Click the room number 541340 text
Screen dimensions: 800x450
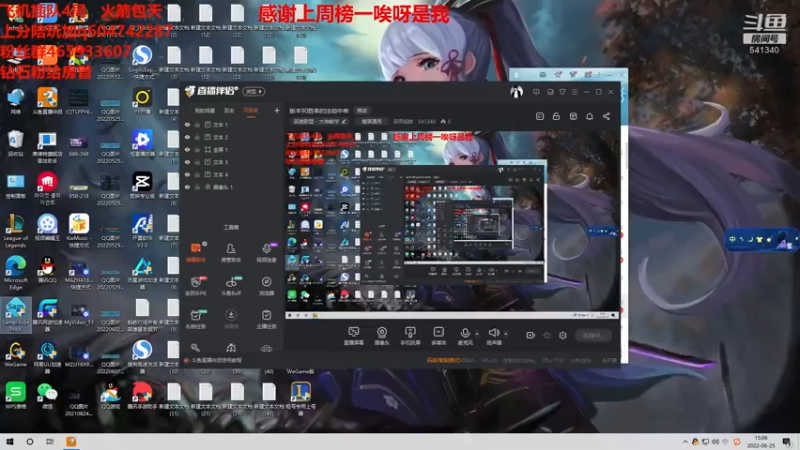(427, 122)
